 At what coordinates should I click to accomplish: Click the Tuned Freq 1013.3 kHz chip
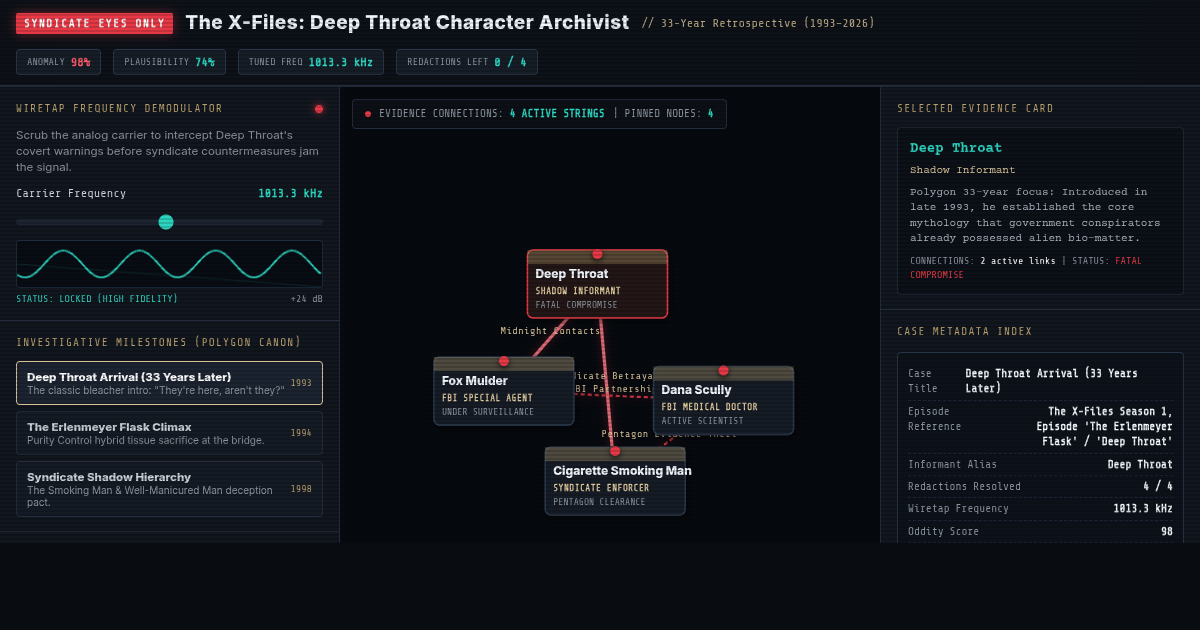(x=310, y=62)
